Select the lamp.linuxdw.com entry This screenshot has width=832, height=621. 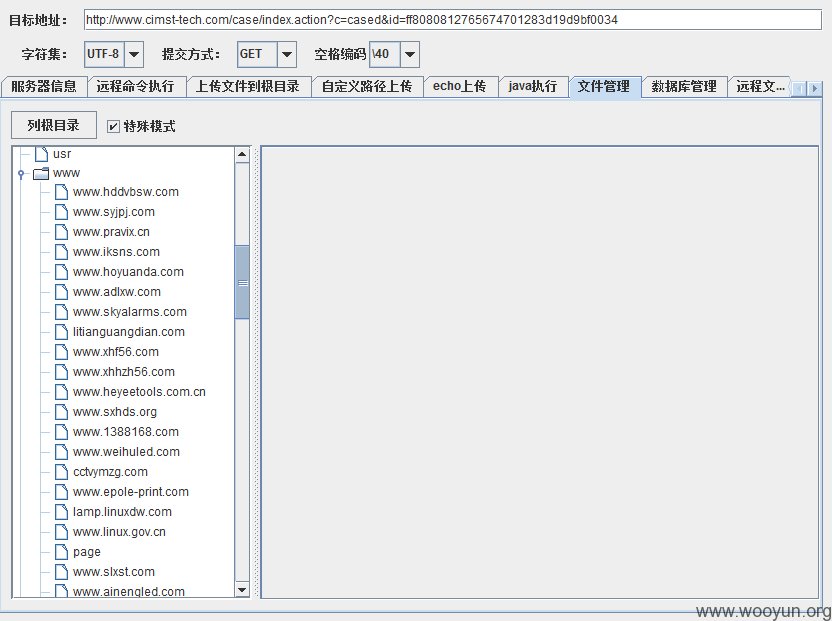click(122, 512)
